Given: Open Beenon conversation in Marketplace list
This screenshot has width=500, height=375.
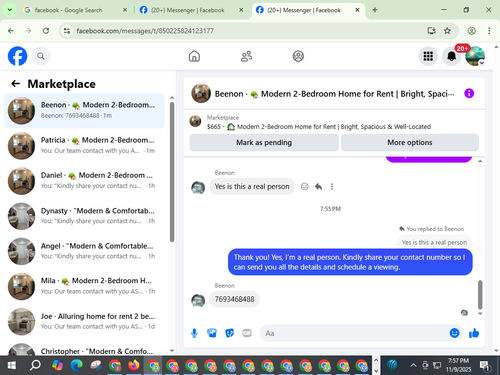Looking at the screenshot, I should pos(84,111).
